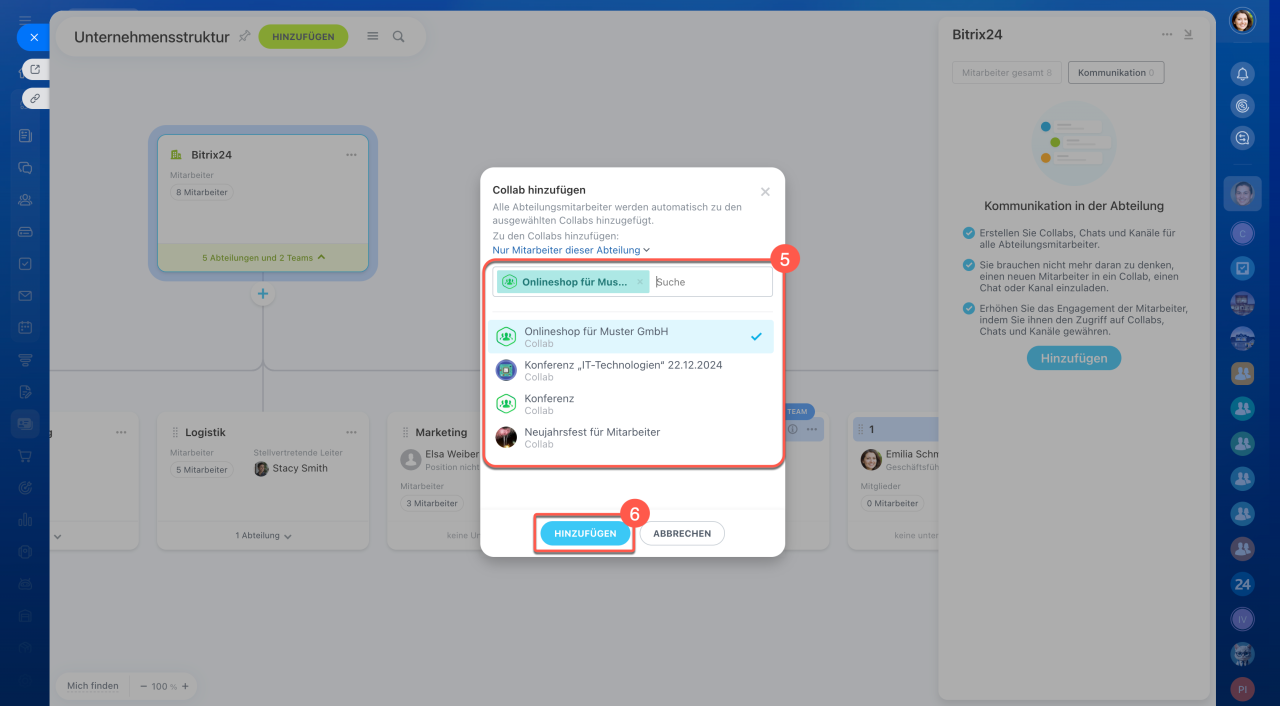Click the search magnifier in header
The image size is (1280, 706).
399,36
